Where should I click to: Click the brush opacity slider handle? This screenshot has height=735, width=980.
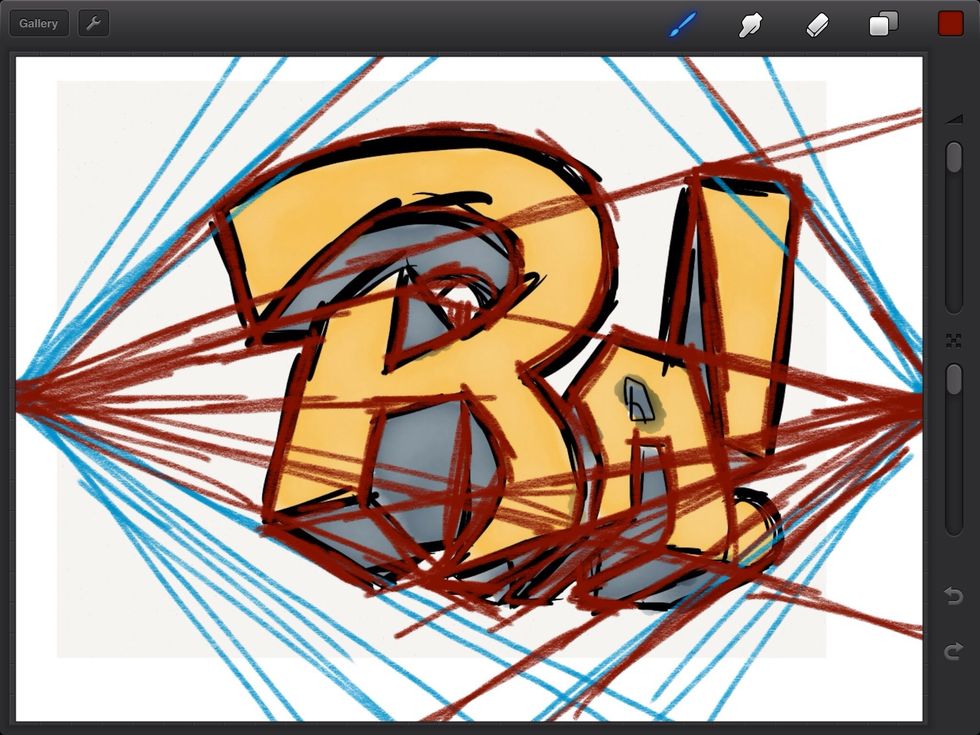(954, 378)
